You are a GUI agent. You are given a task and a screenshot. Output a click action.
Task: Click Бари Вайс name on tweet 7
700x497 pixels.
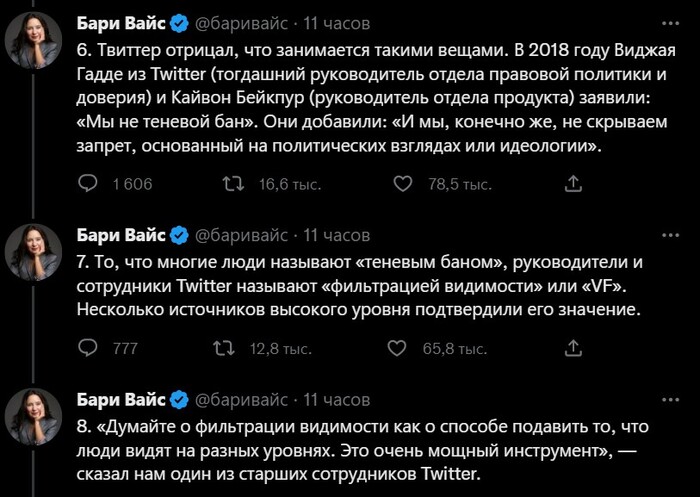(120, 235)
